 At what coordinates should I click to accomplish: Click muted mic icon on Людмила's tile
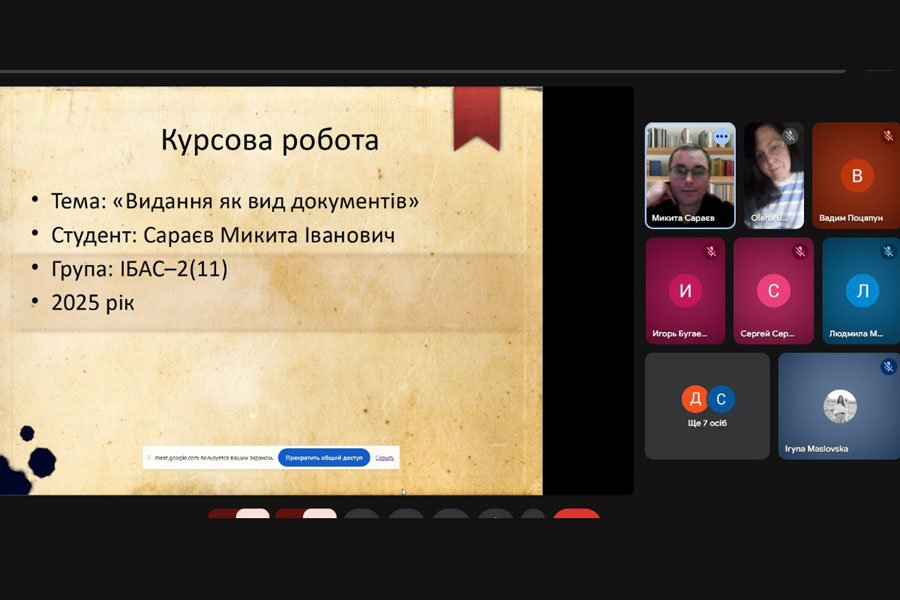click(887, 252)
